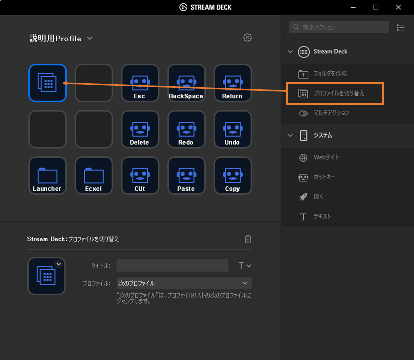The height and width of the screenshot is (360, 414).
Task: Close the Stream Deck window
Action: 398,7
